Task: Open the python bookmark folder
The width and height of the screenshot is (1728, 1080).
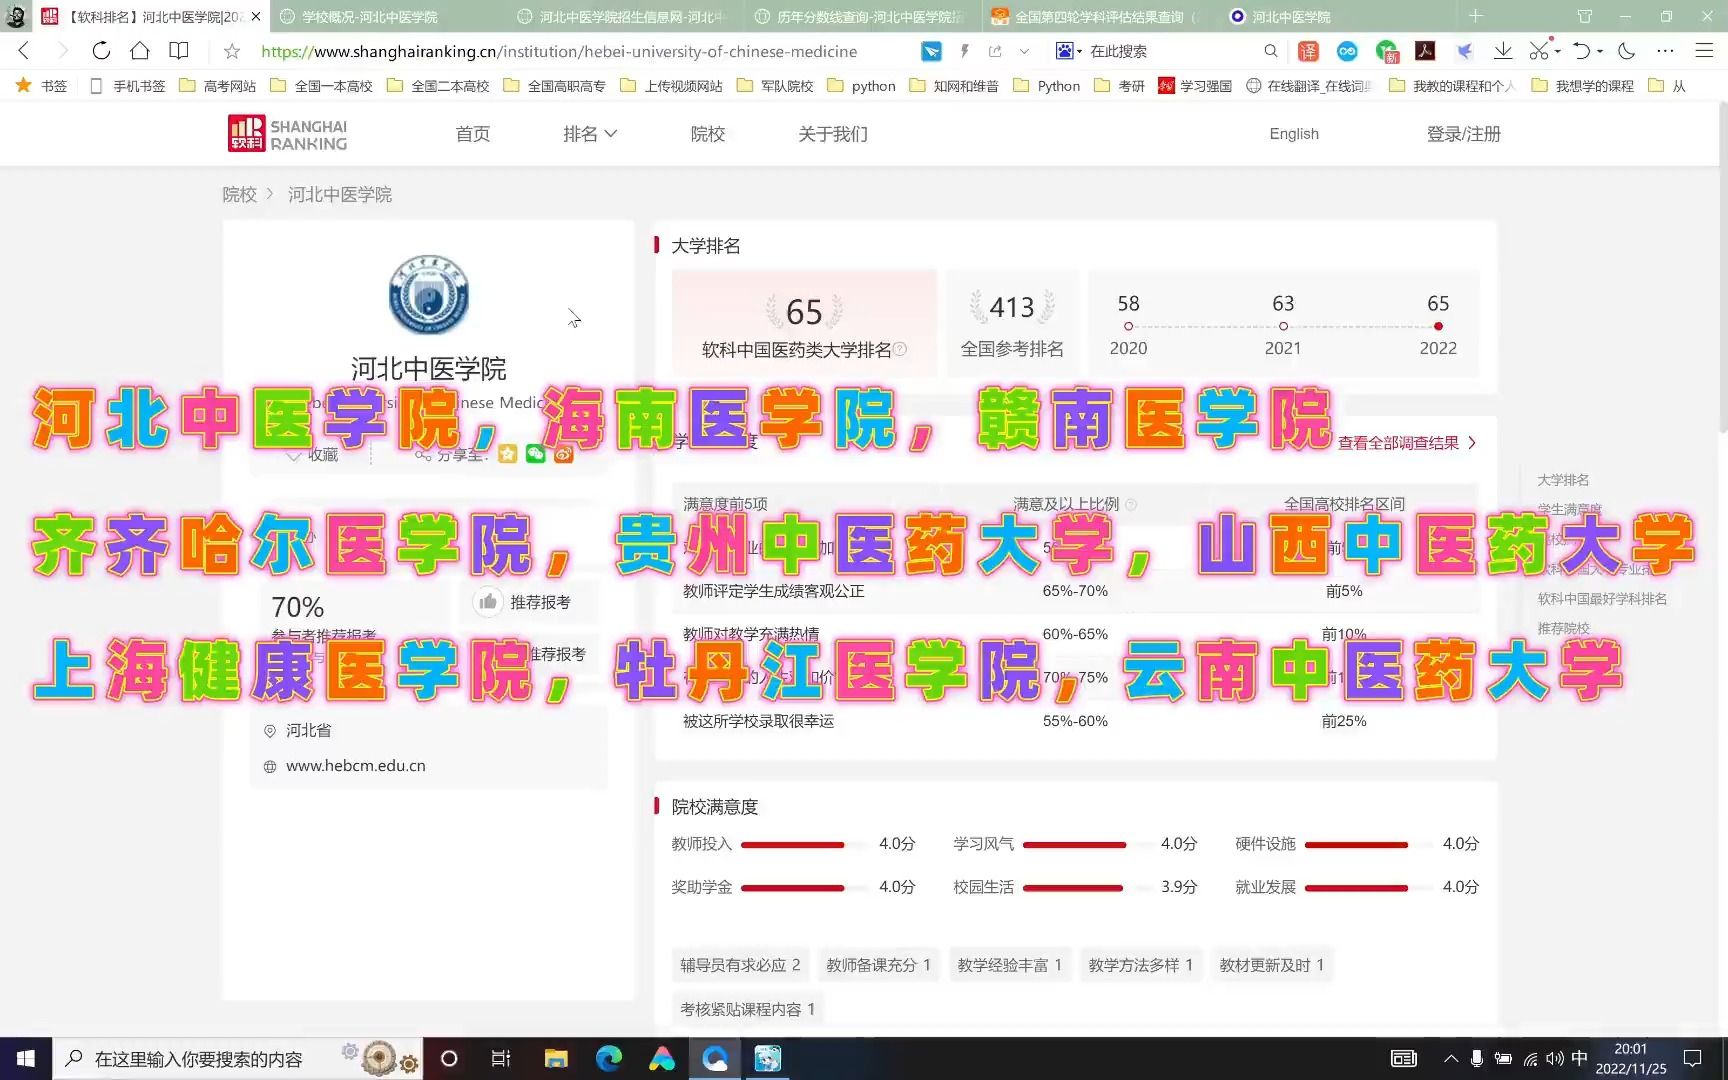Action: point(861,86)
